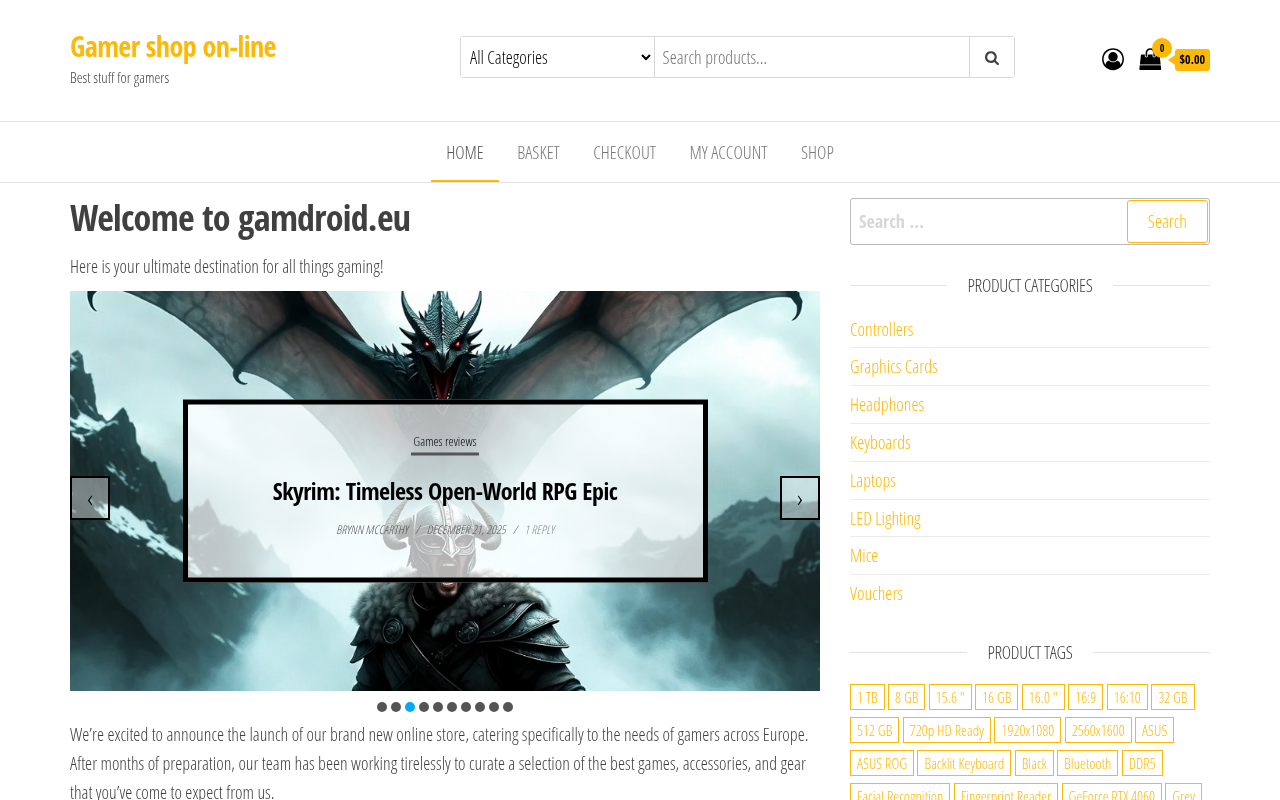Click the Gamer shop on-line site title
The height and width of the screenshot is (800, 1280).
tap(173, 46)
